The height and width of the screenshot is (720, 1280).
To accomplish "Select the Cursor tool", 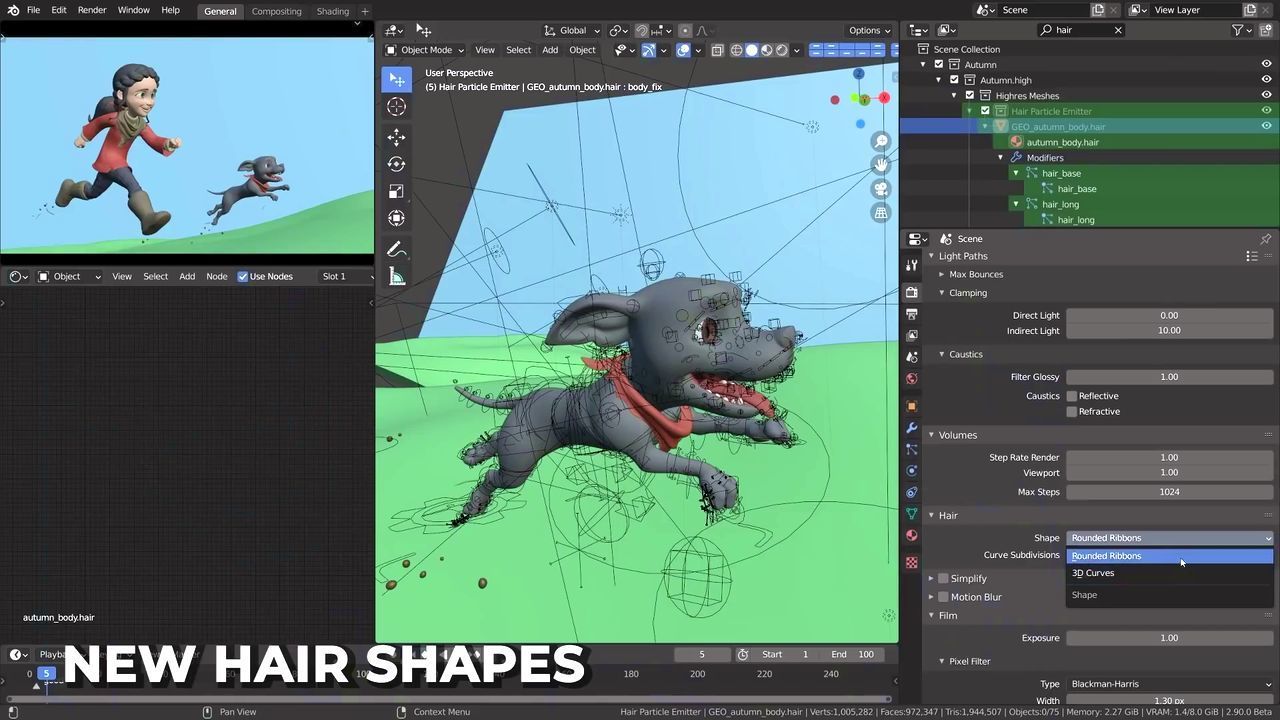I will coord(396,107).
